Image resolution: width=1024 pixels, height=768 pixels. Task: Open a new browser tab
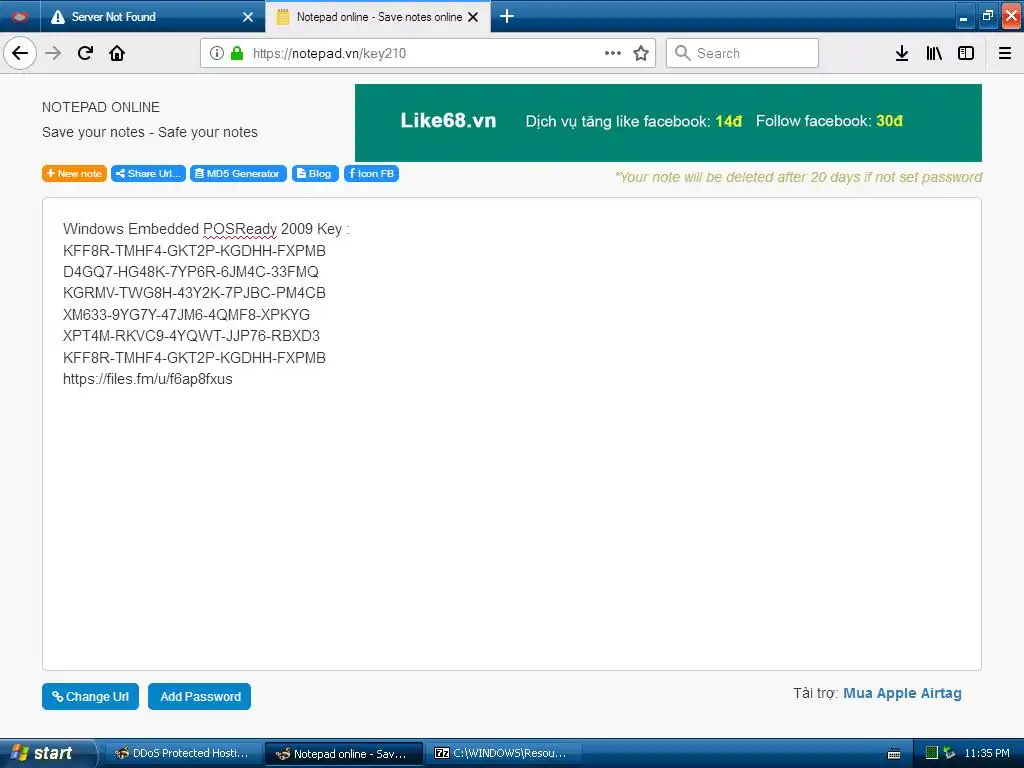point(507,16)
